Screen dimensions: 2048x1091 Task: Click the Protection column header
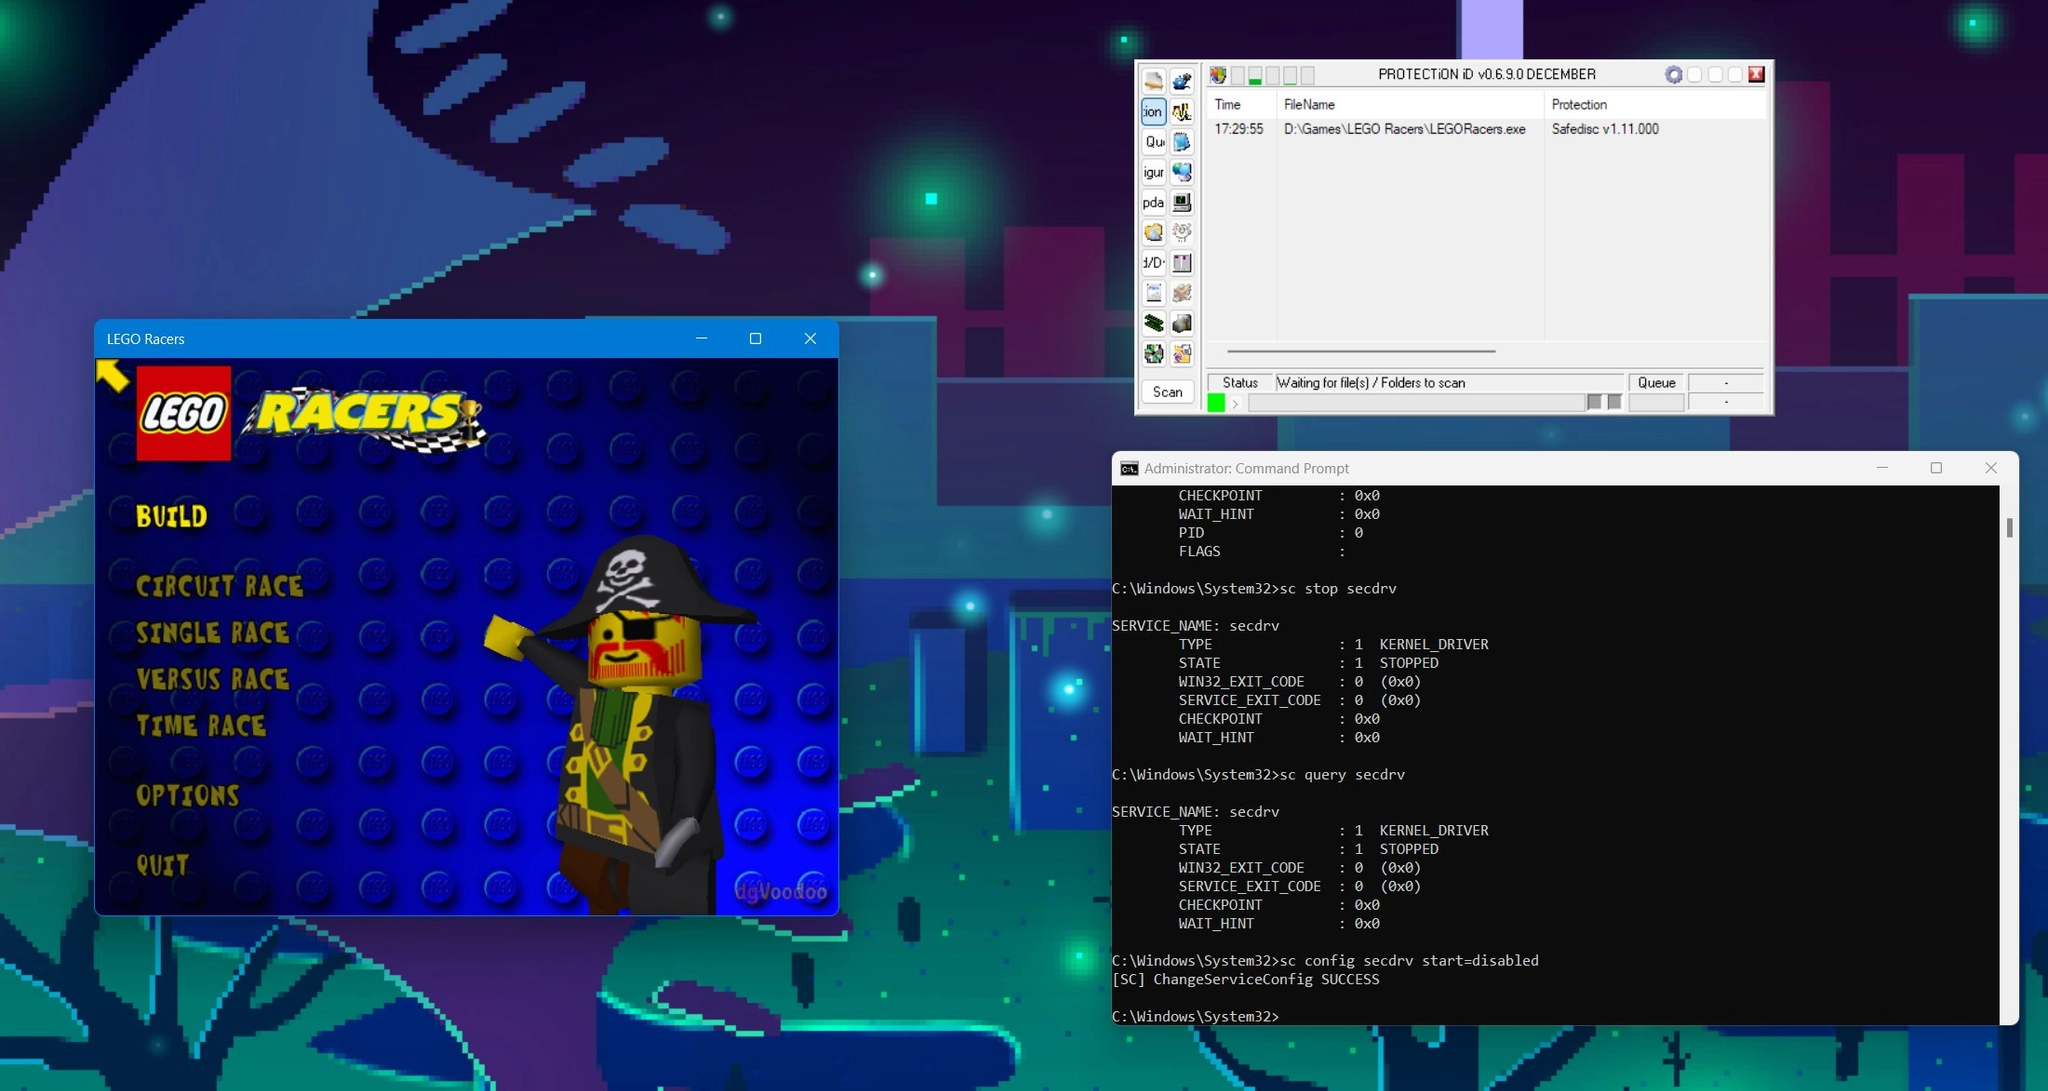(1579, 104)
